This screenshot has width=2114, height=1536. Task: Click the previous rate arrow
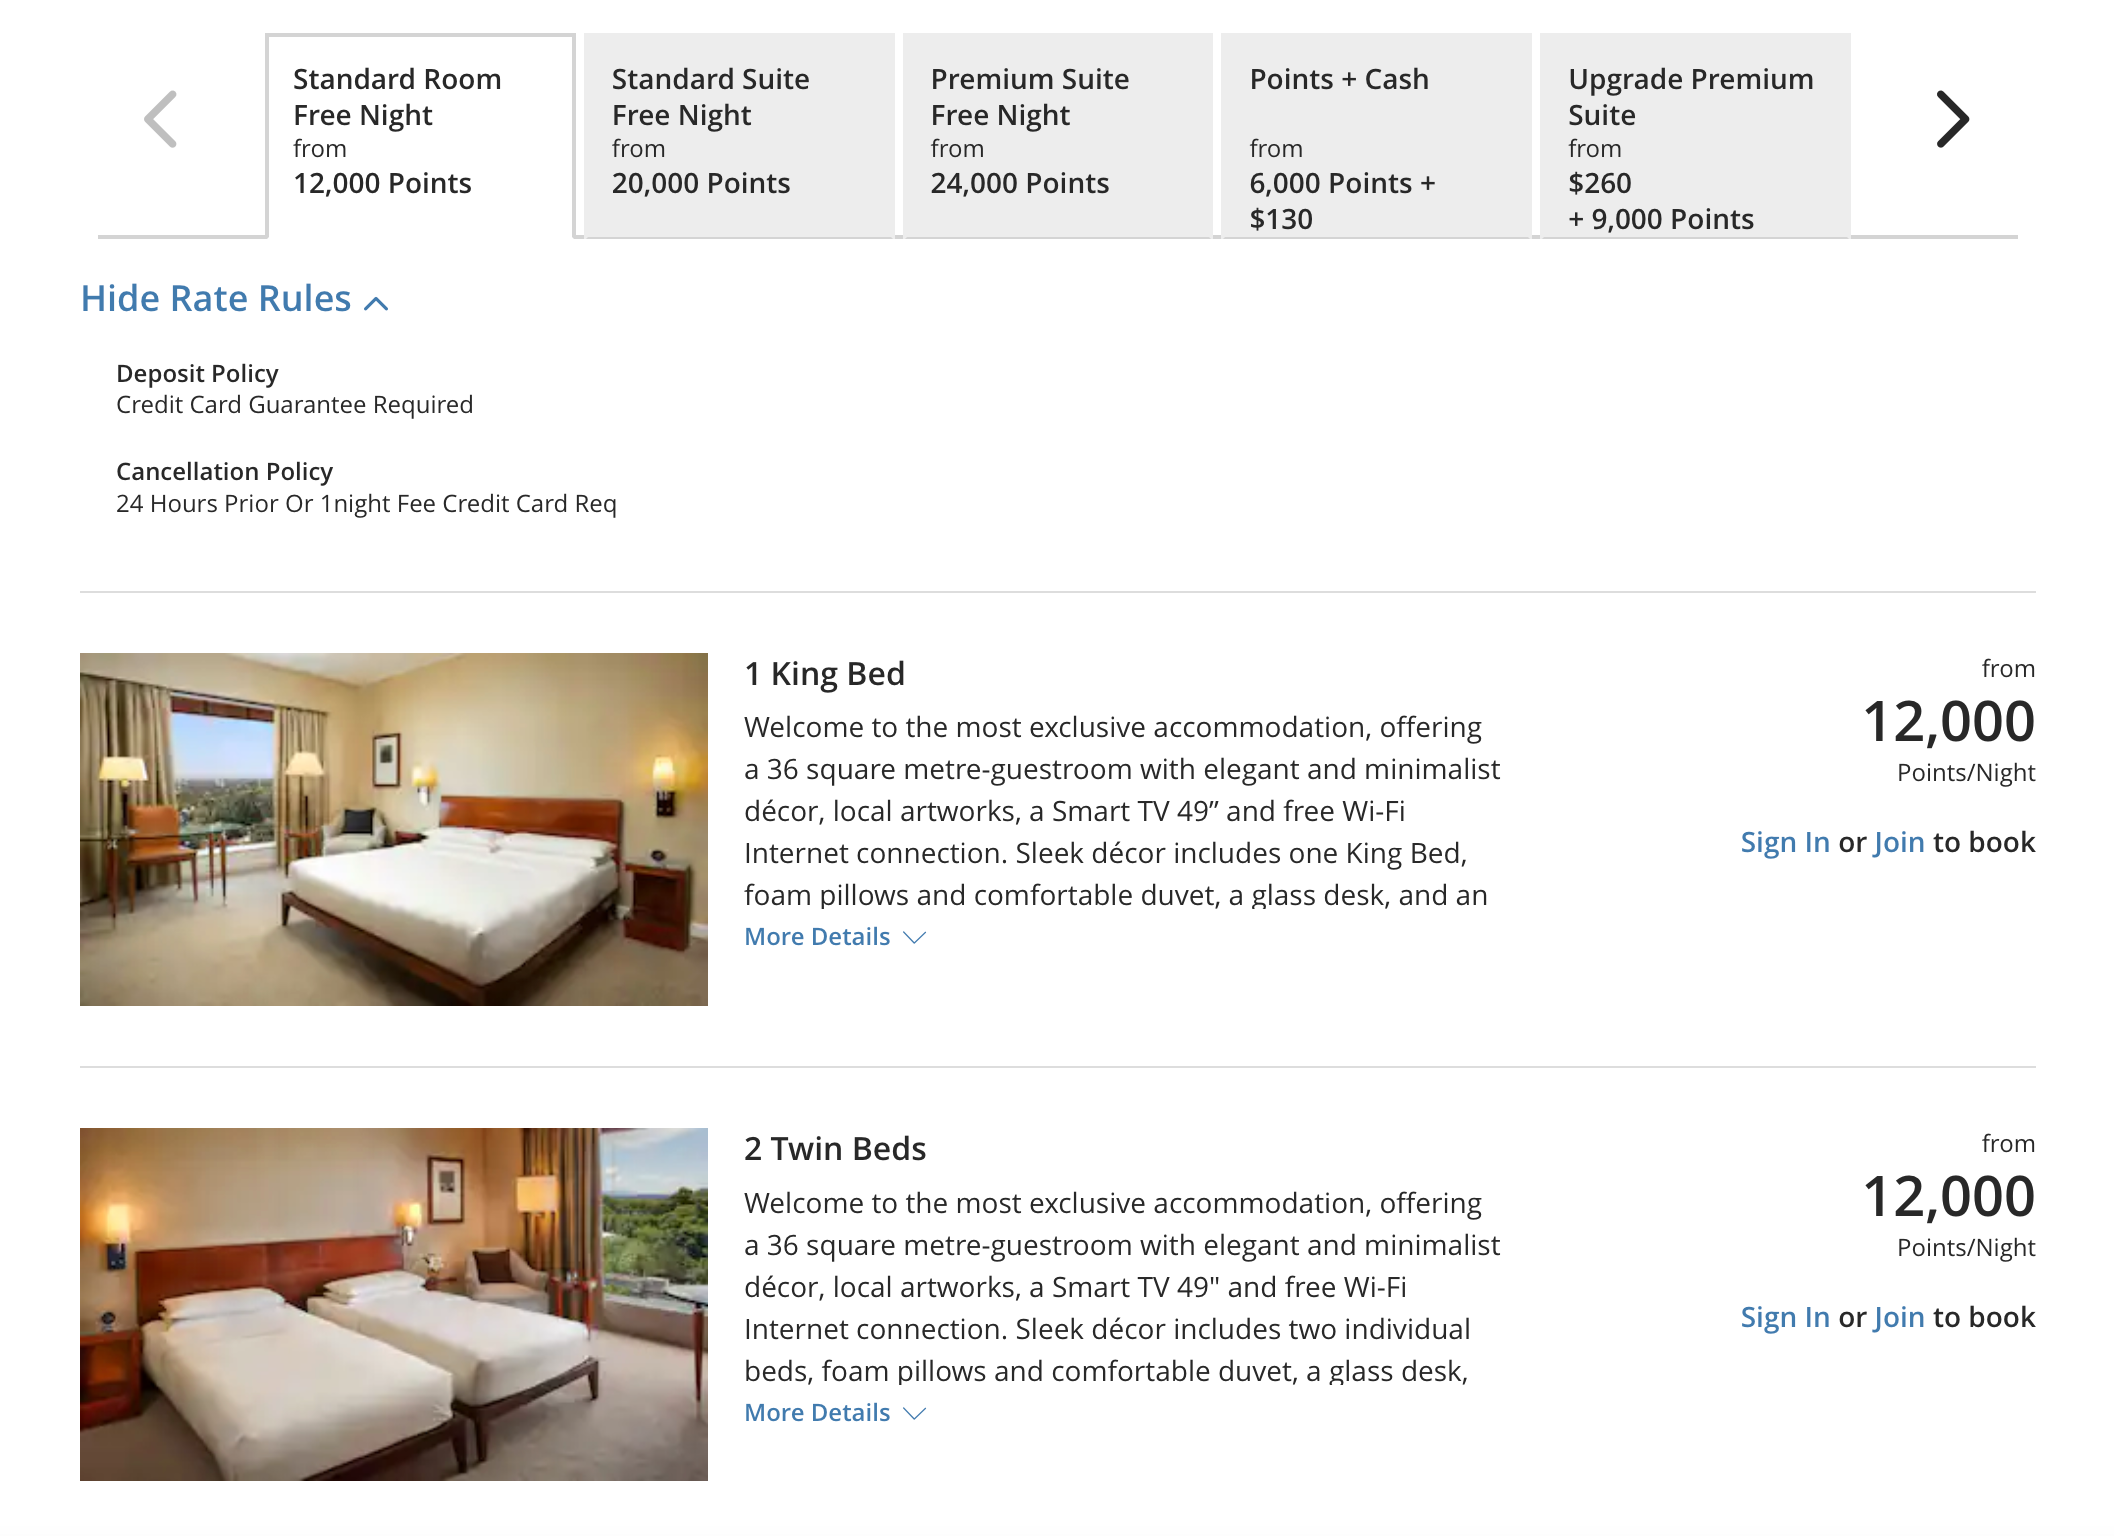161,120
